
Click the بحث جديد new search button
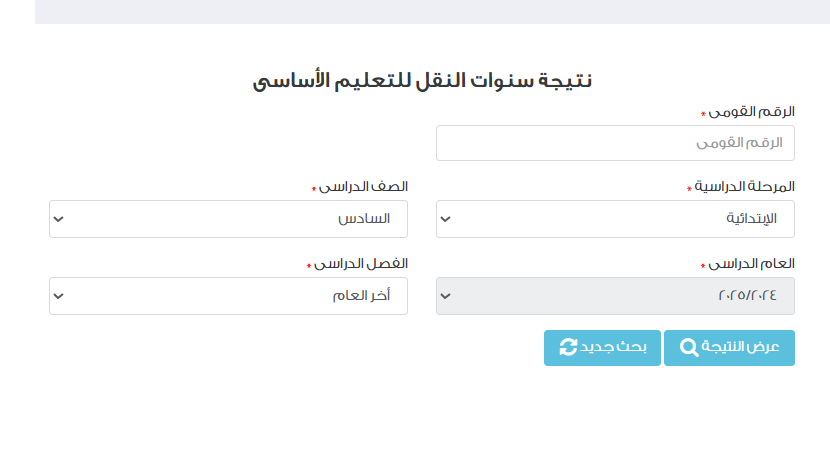602,348
